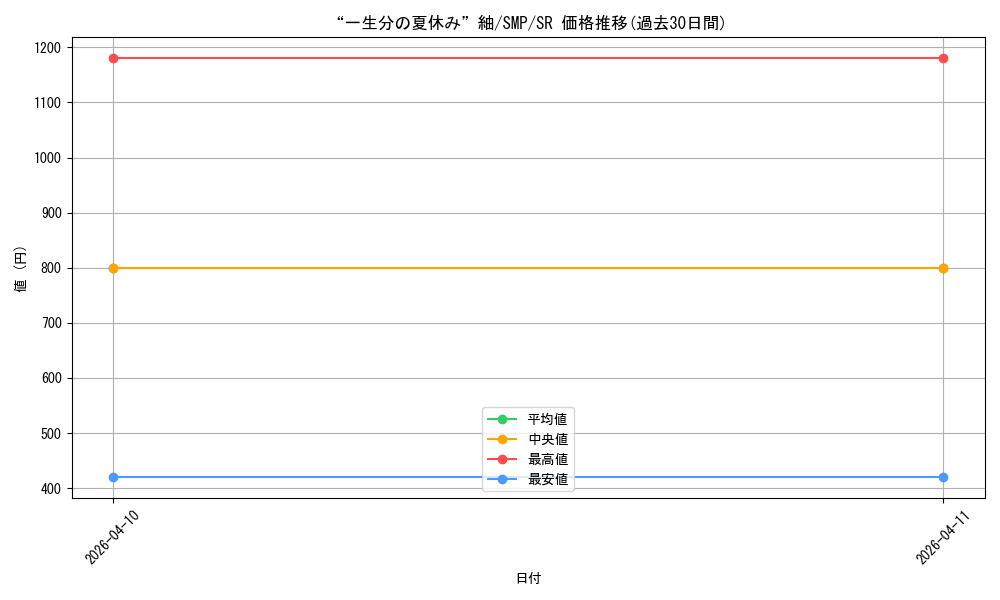Screen dimensions: 1000x600
Task: Click the 平均値 legend label
Action: tap(547, 419)
